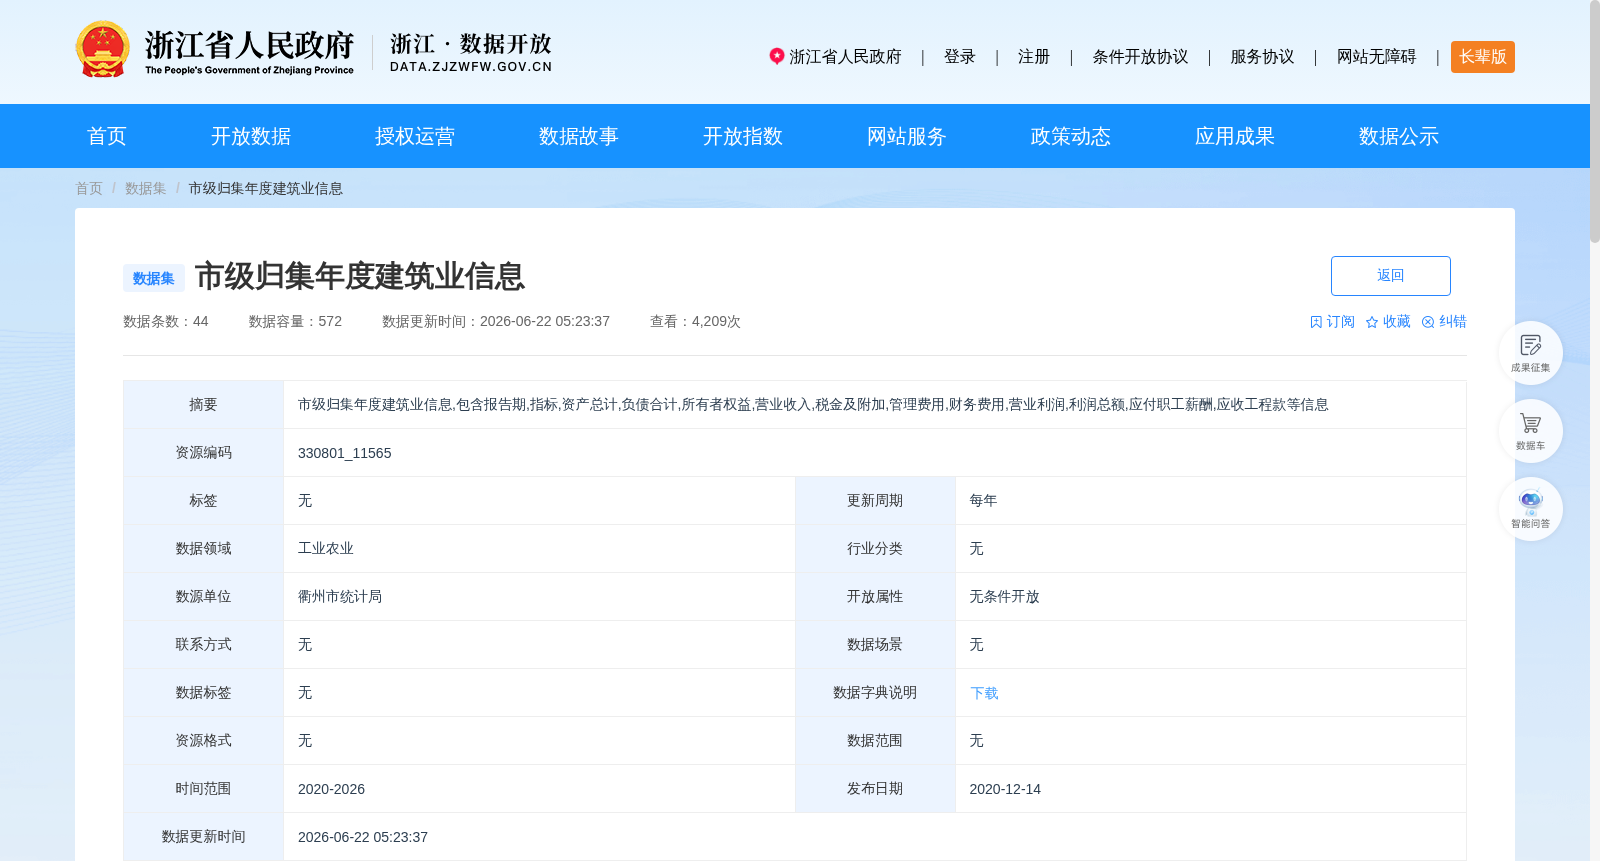The width and height of the screenshot is (1600, 861).
Task: Open 服务协议 link
Action: [1263, 57]
